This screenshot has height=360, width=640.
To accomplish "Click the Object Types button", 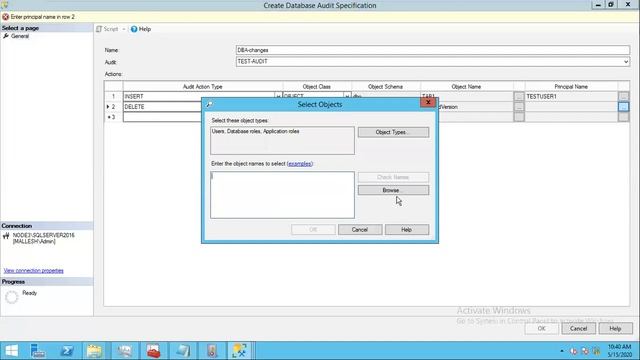I will 393,132.
